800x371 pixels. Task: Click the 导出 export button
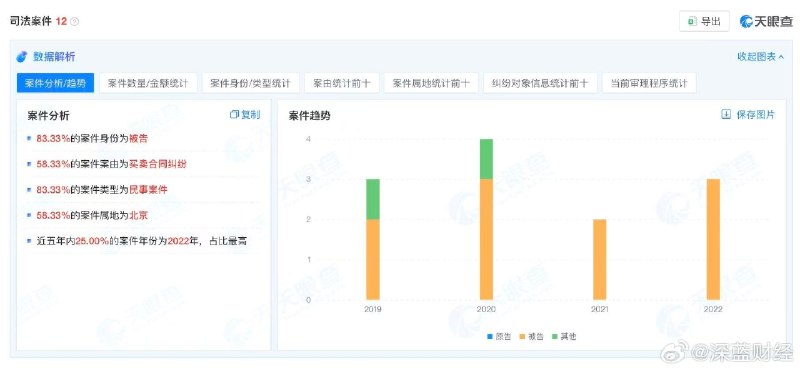704,21
